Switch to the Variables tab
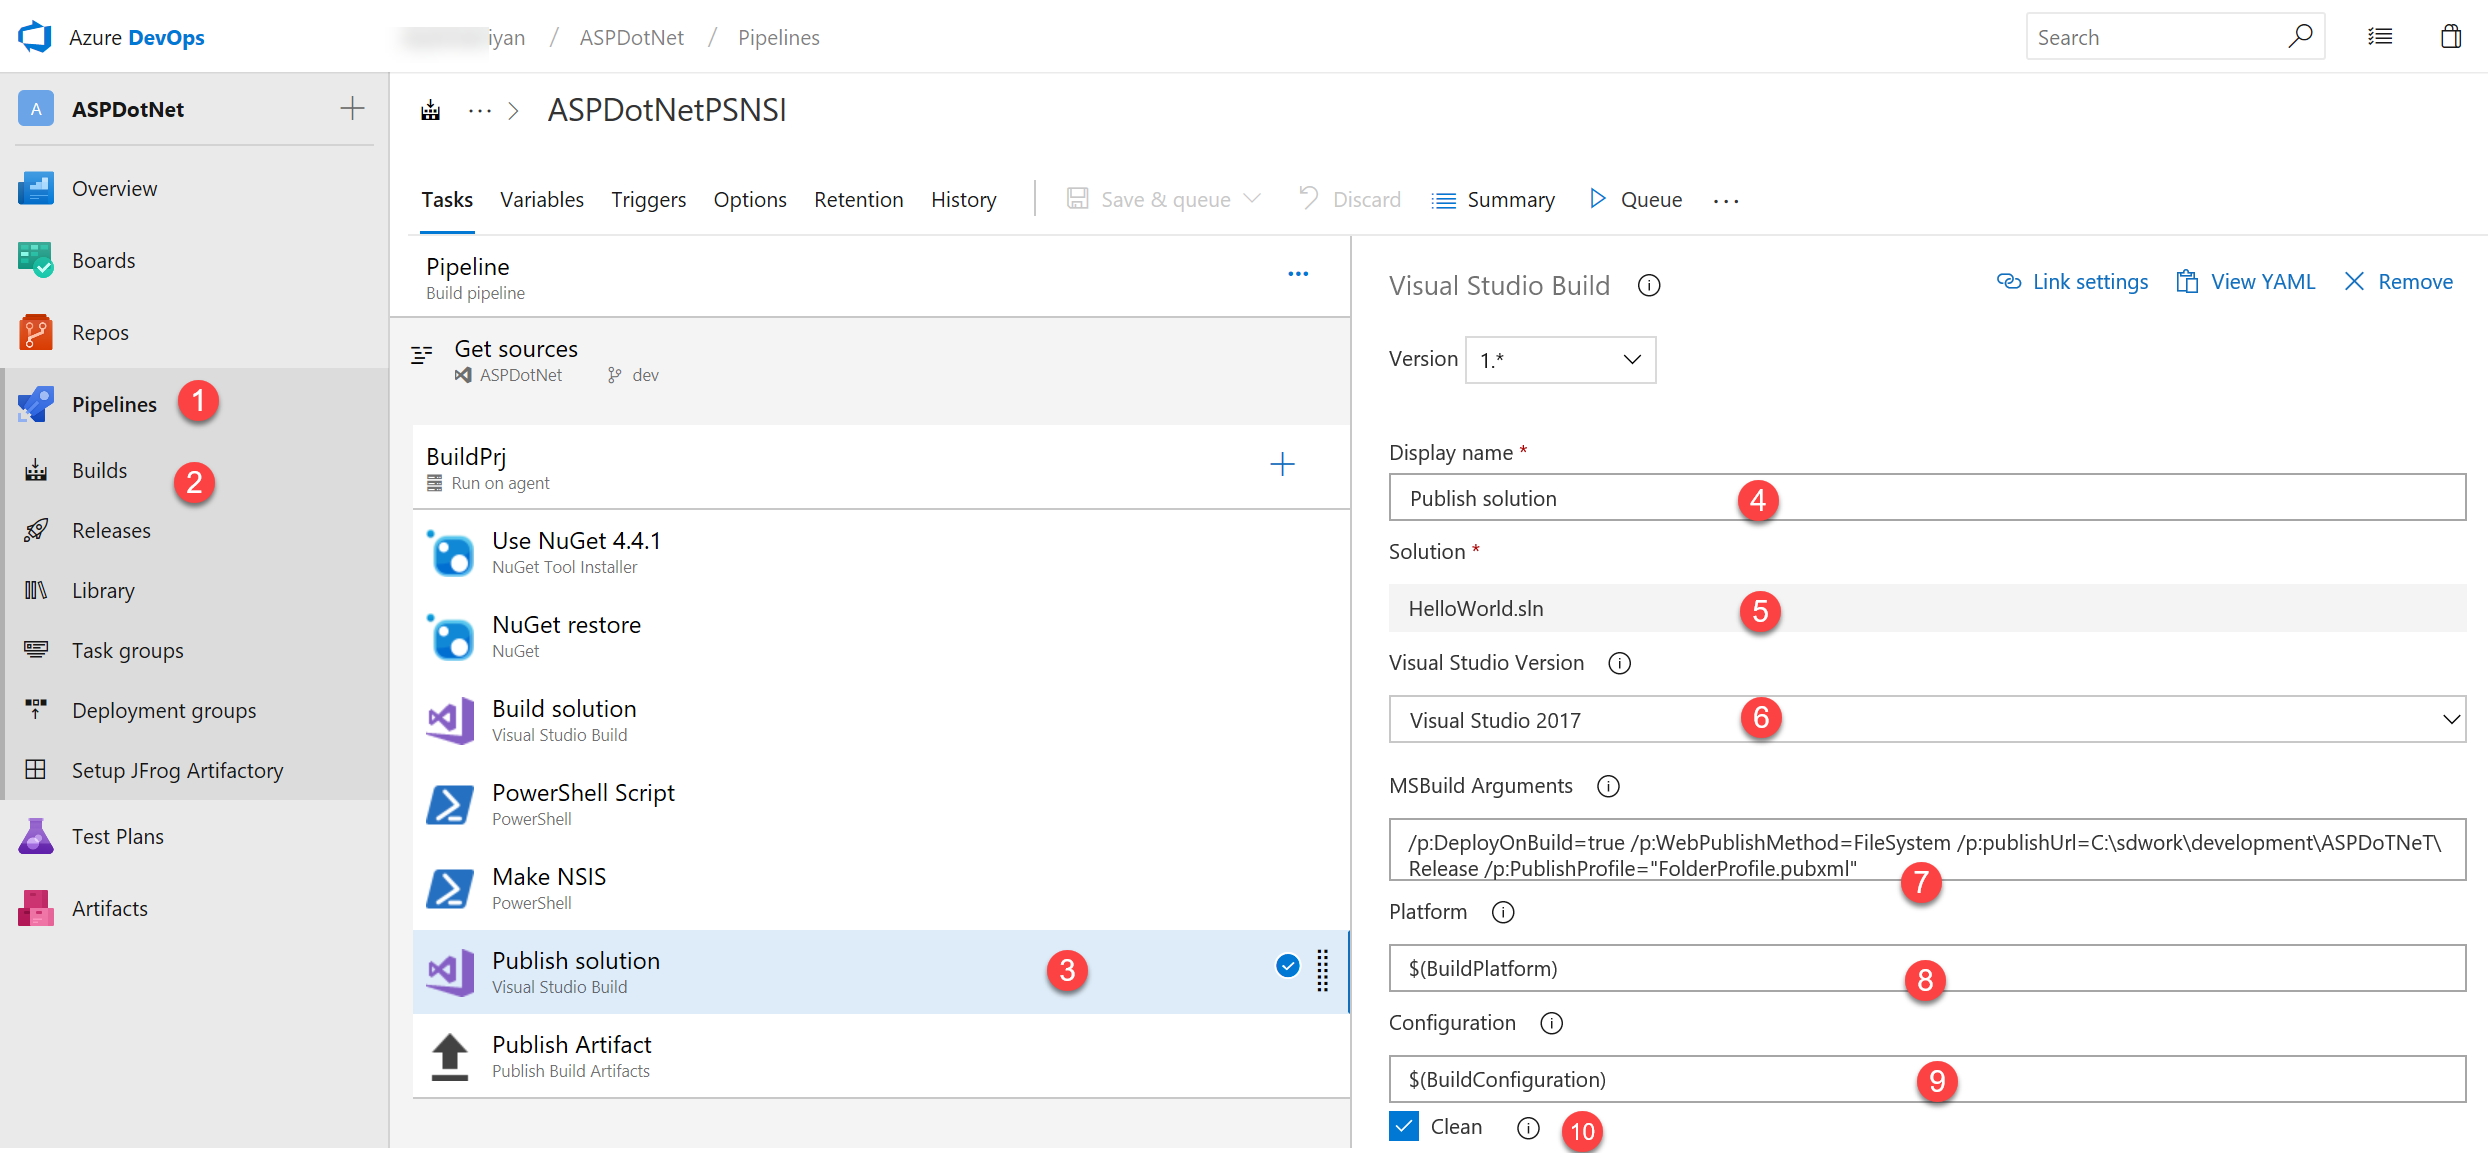 coord(542,199)
